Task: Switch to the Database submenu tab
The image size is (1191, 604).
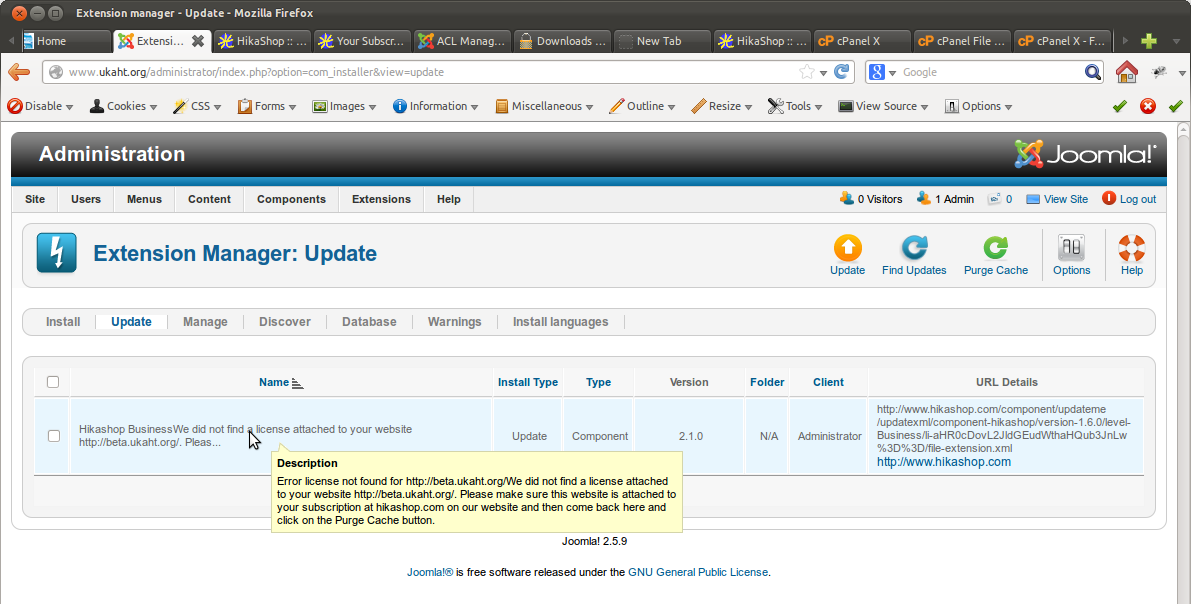Action: click(369, 322)
